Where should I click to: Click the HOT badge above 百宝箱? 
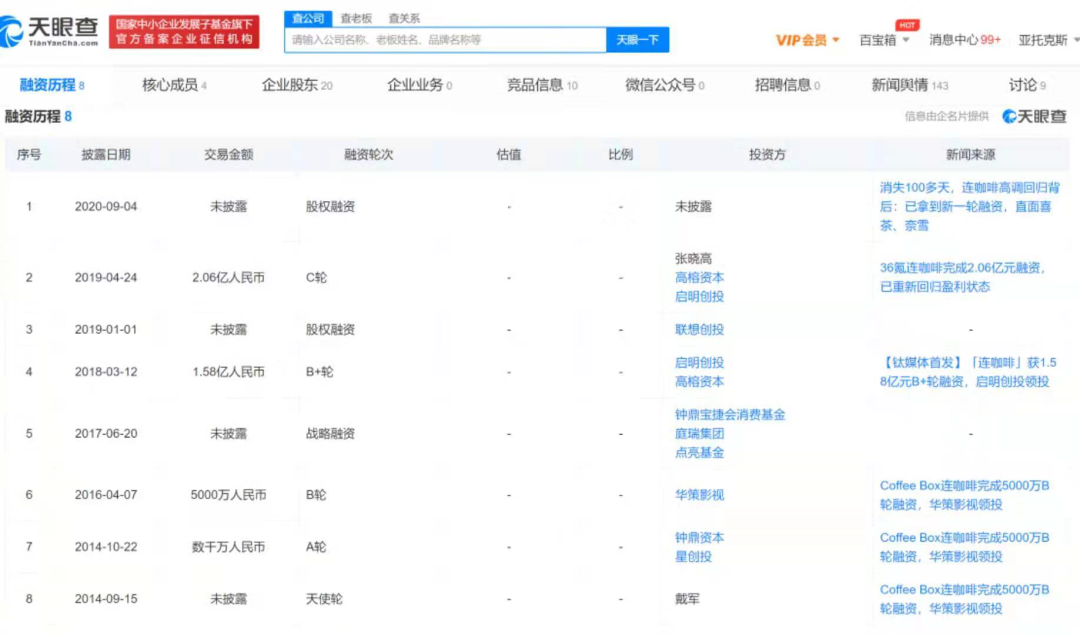click(906, 25)
